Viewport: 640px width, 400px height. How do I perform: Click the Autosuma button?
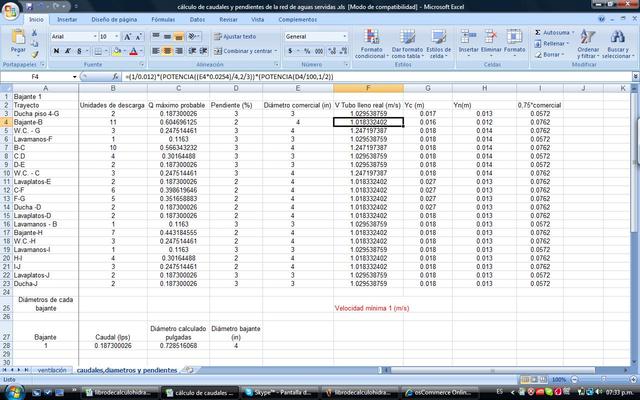tap(554, 32)
